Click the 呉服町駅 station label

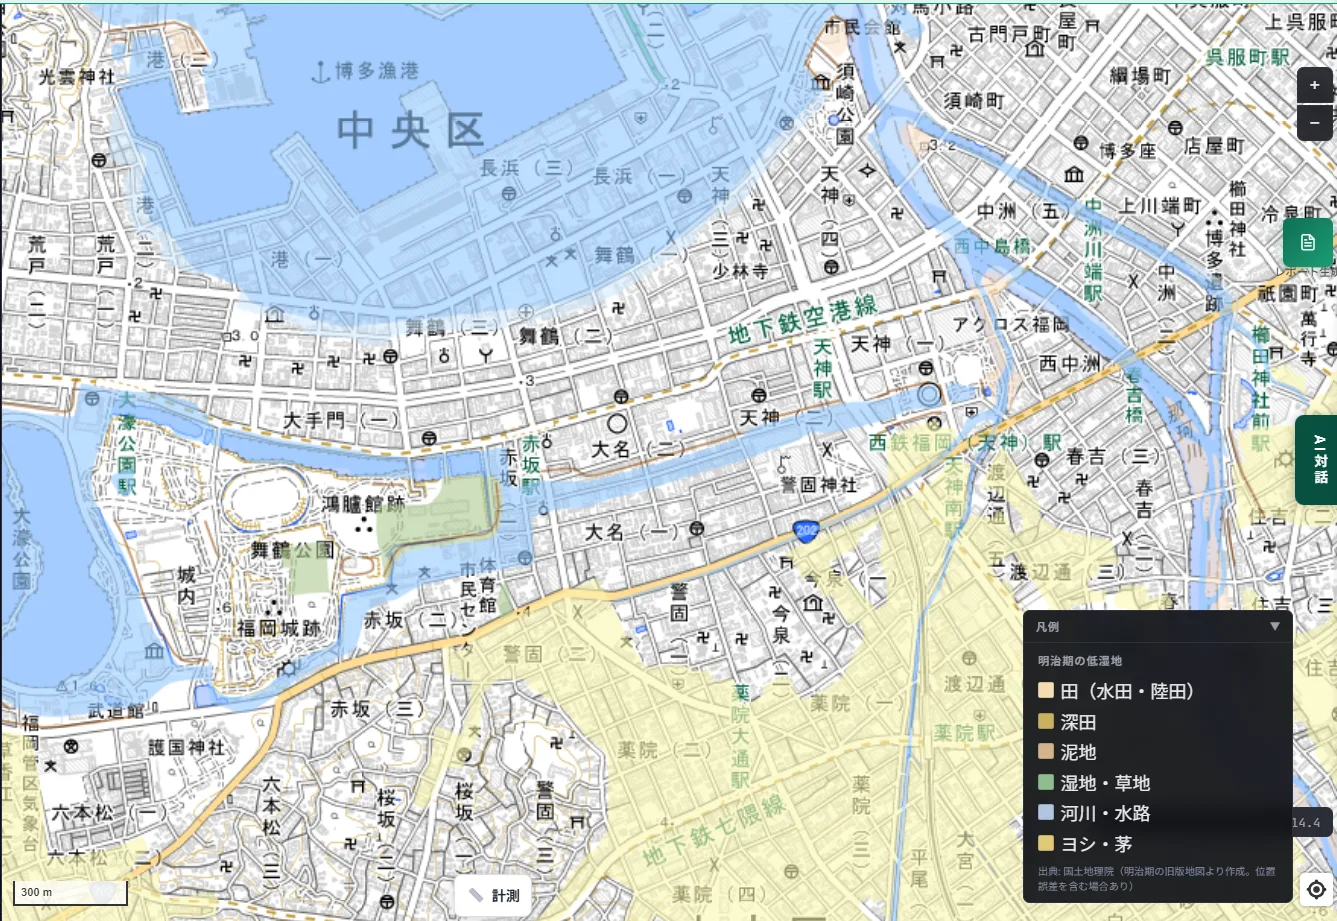pyautogui.click(x=1247, y=57)
